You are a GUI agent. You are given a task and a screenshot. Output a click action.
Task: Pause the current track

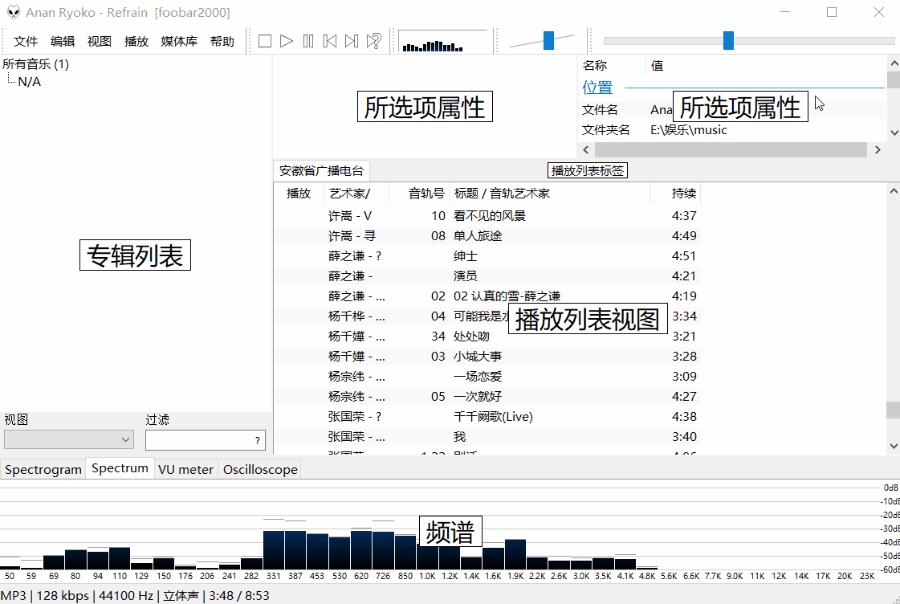click(307, 41)
